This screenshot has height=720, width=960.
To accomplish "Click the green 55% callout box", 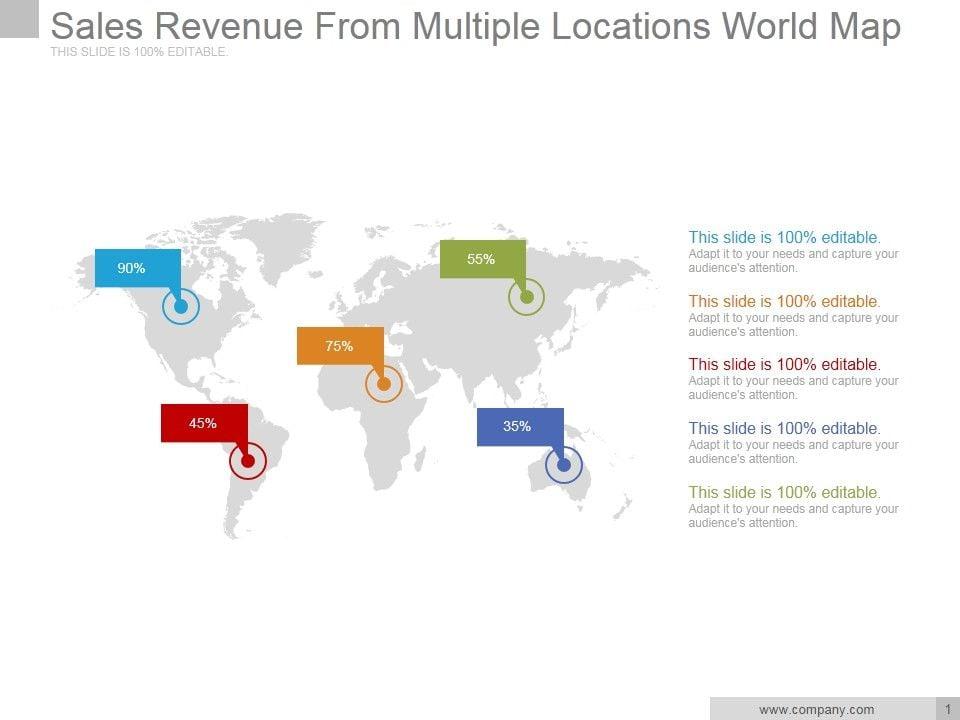I will 482,259.
